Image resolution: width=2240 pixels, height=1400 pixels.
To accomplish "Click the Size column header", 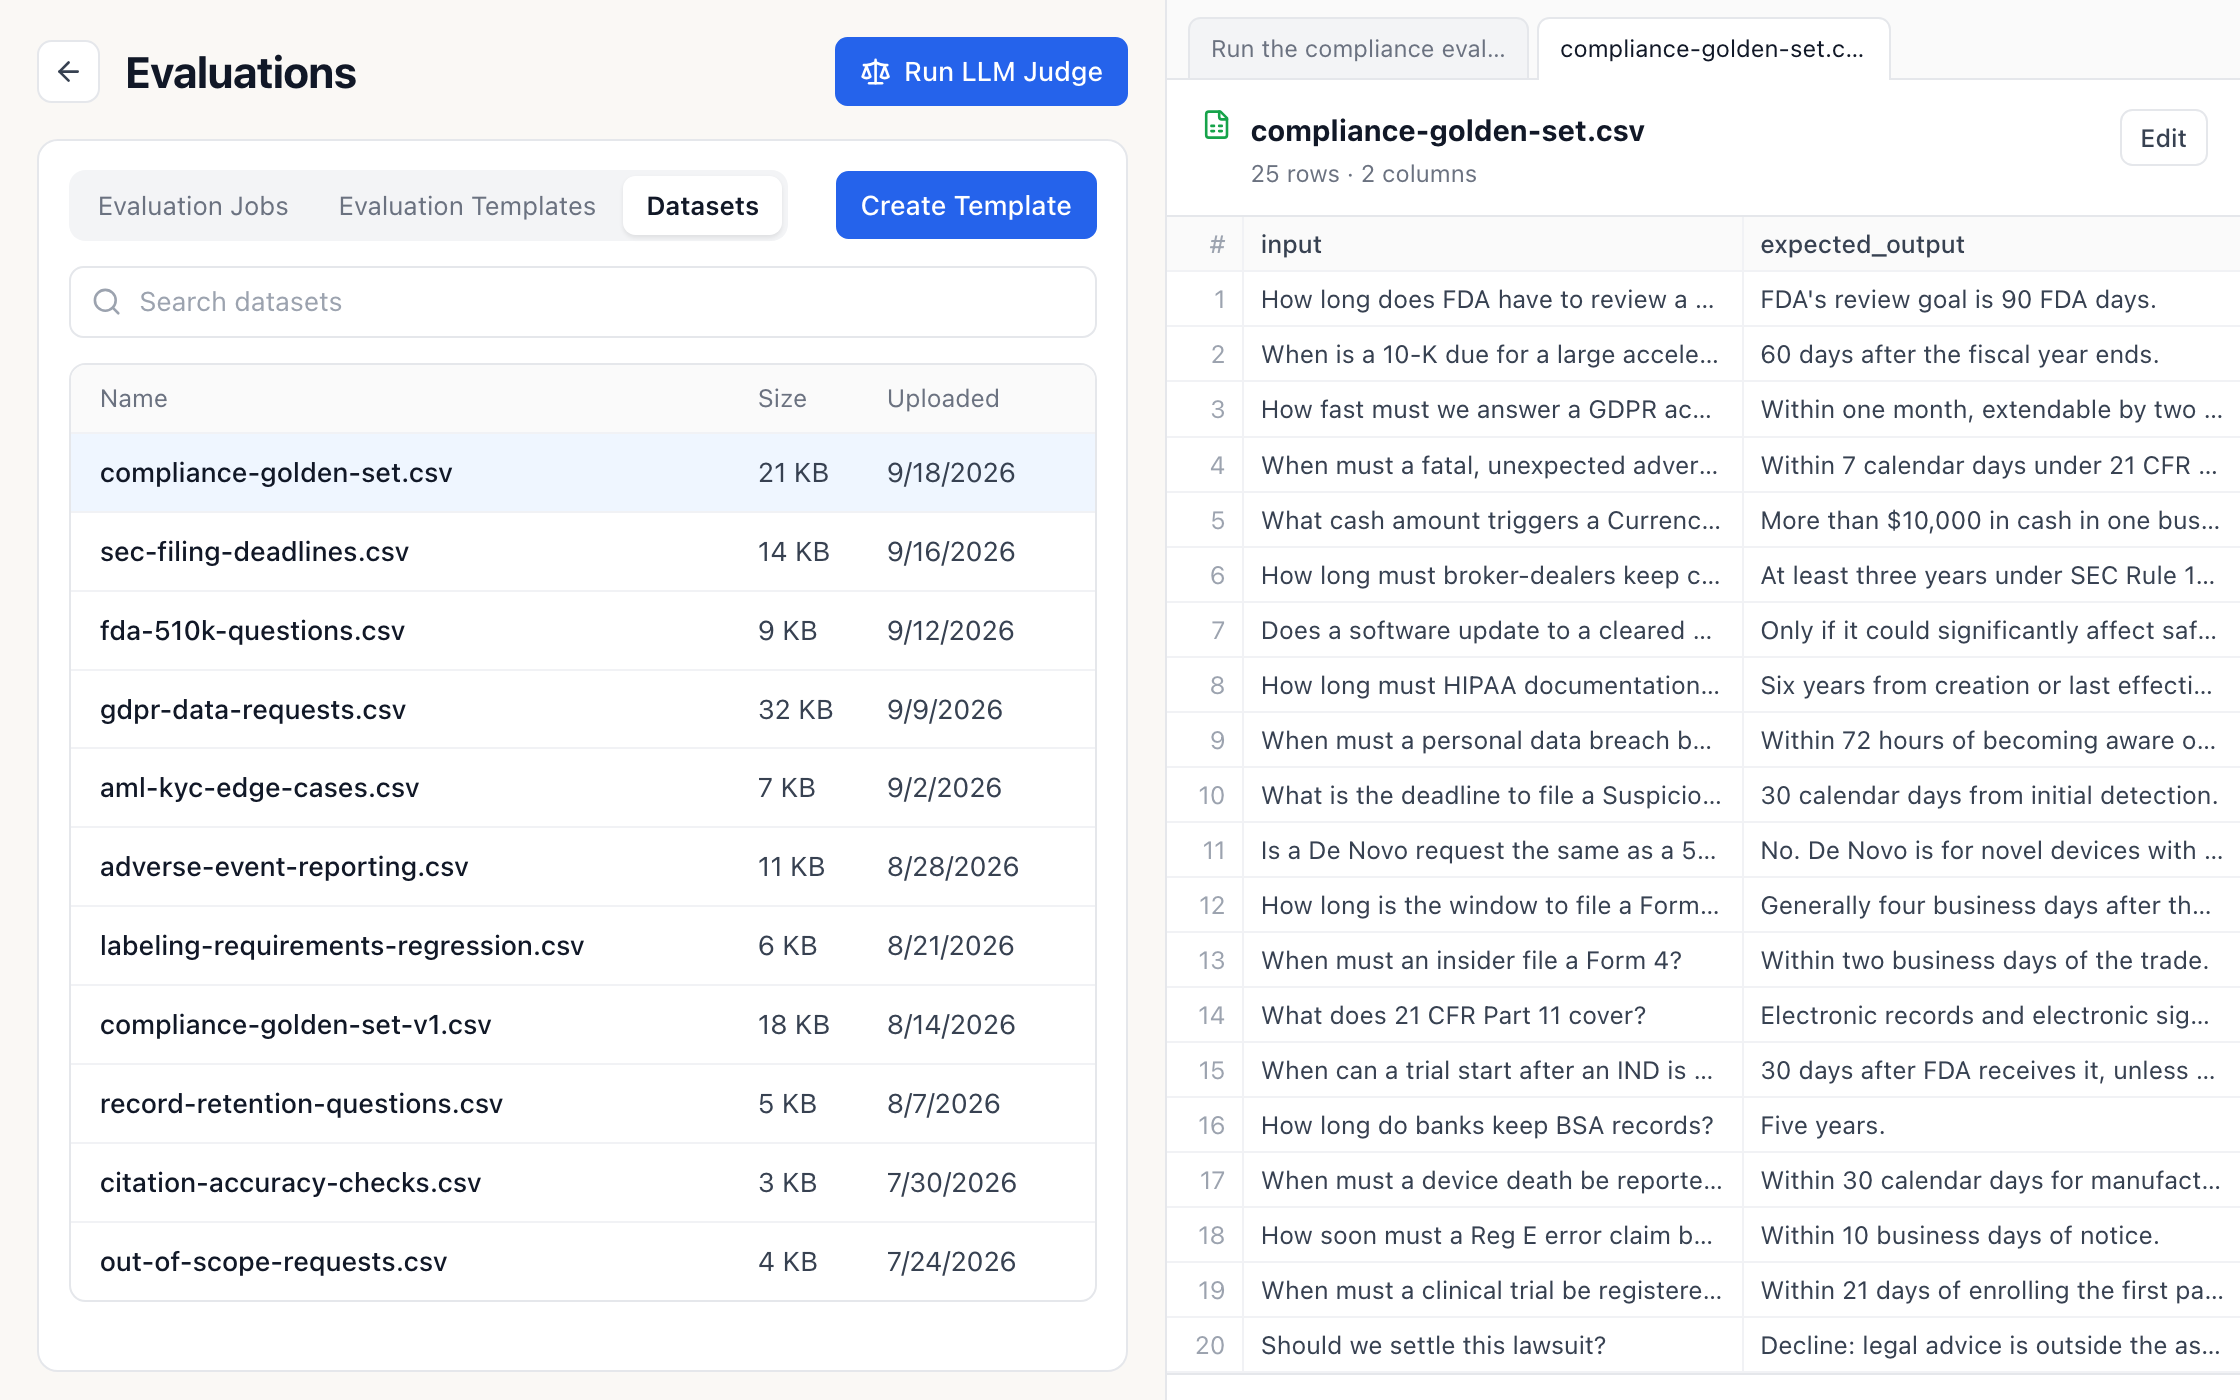I will click(782, 399).
